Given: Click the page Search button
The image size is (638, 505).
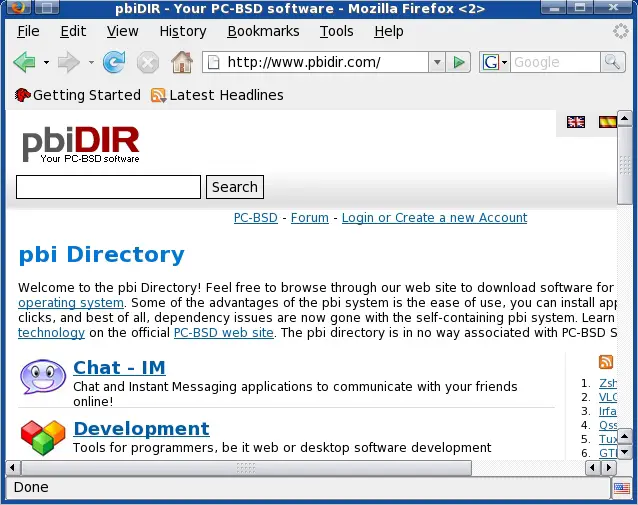Looking at the screenshot, I should (x=235, y=187).
